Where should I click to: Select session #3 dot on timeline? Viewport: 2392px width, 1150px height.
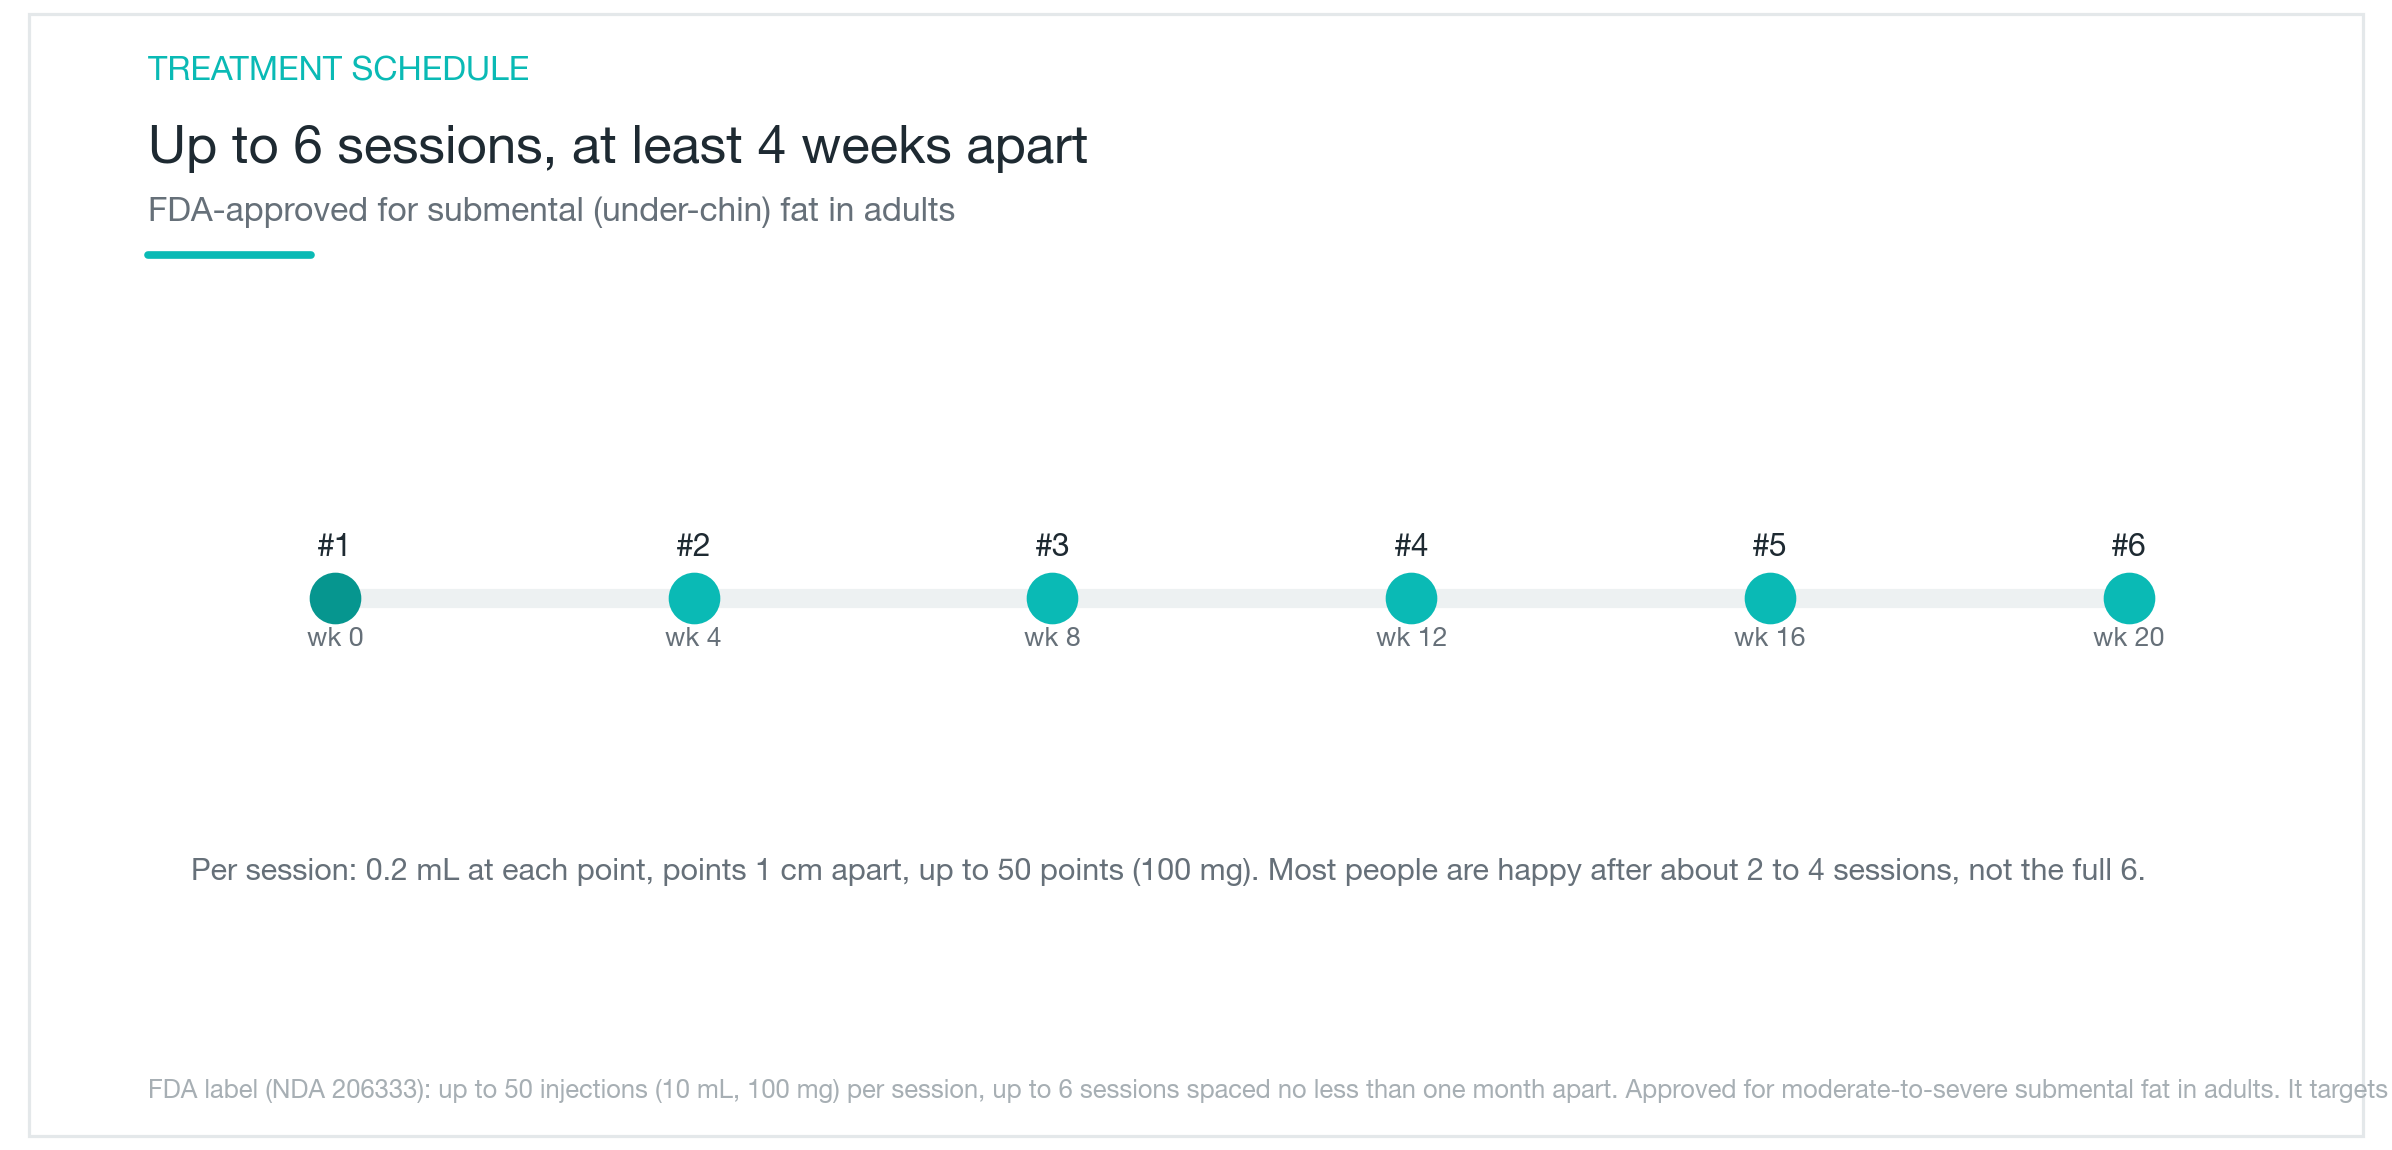1052,598
